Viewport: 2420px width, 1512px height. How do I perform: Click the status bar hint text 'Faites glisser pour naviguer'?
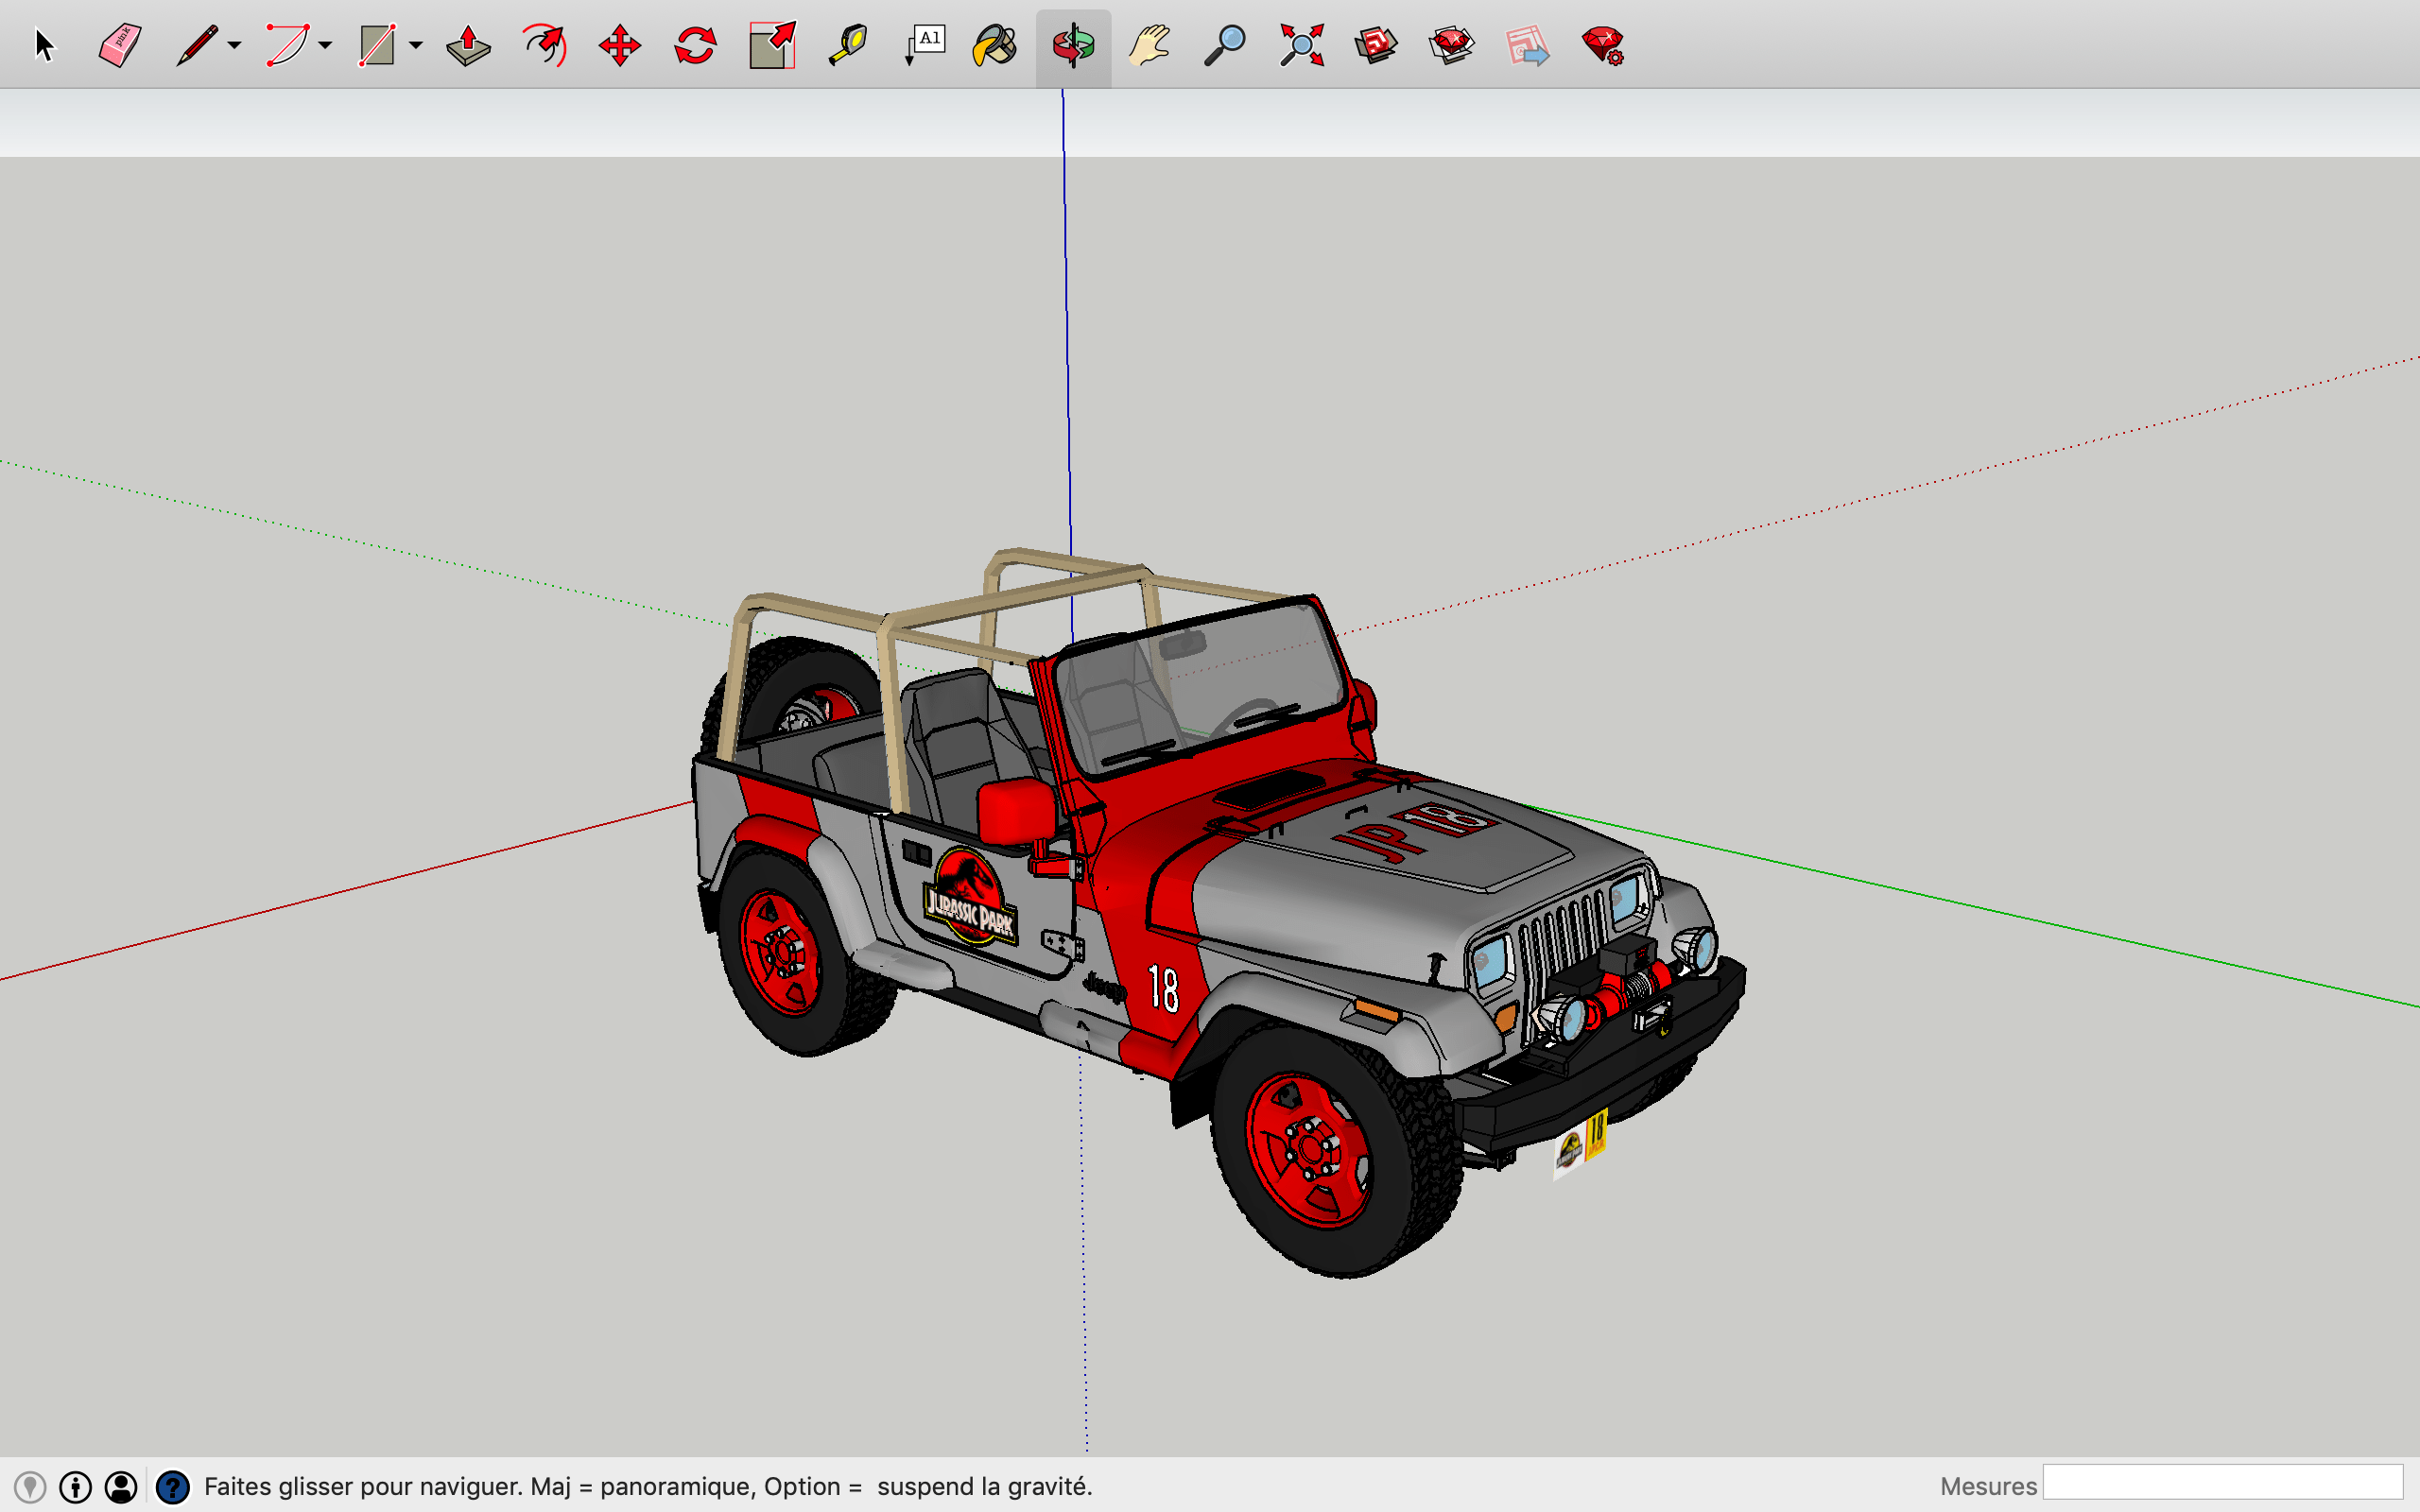[x=362, y=1487]
